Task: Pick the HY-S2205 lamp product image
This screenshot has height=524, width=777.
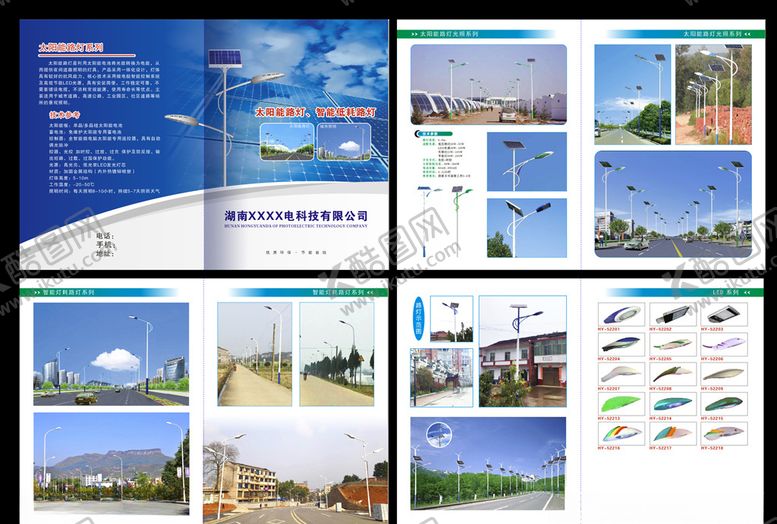Action: 671,344
